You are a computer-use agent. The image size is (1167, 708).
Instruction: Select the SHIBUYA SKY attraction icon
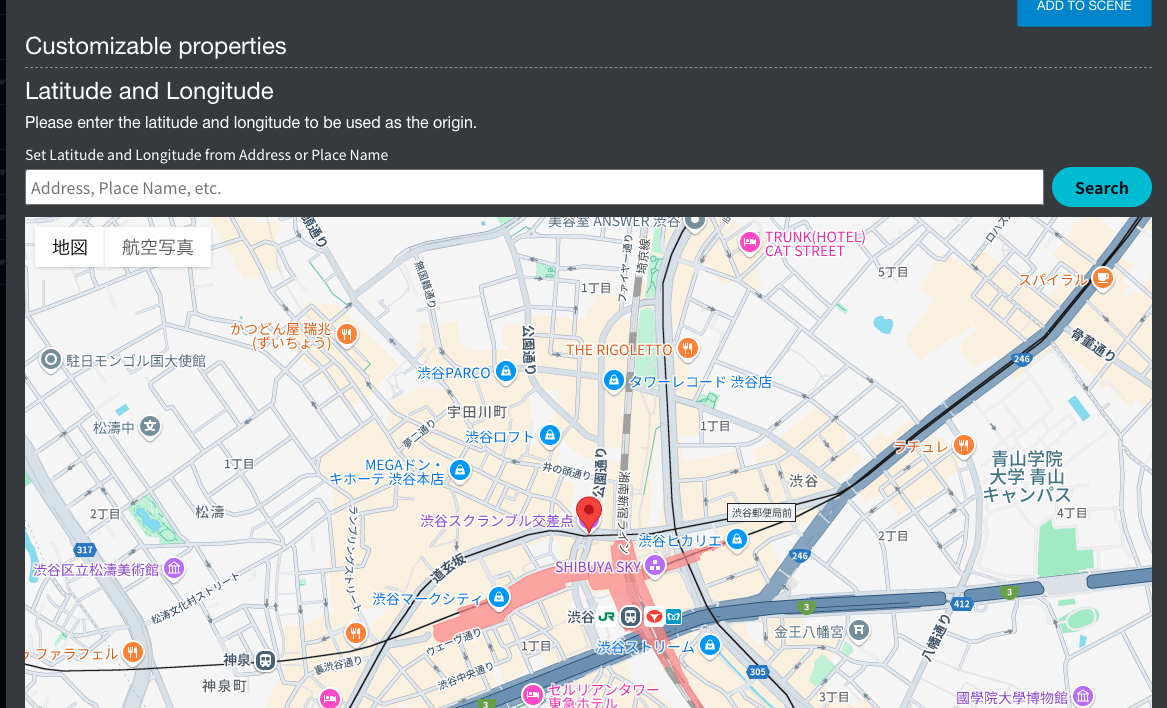coord(655,566)
